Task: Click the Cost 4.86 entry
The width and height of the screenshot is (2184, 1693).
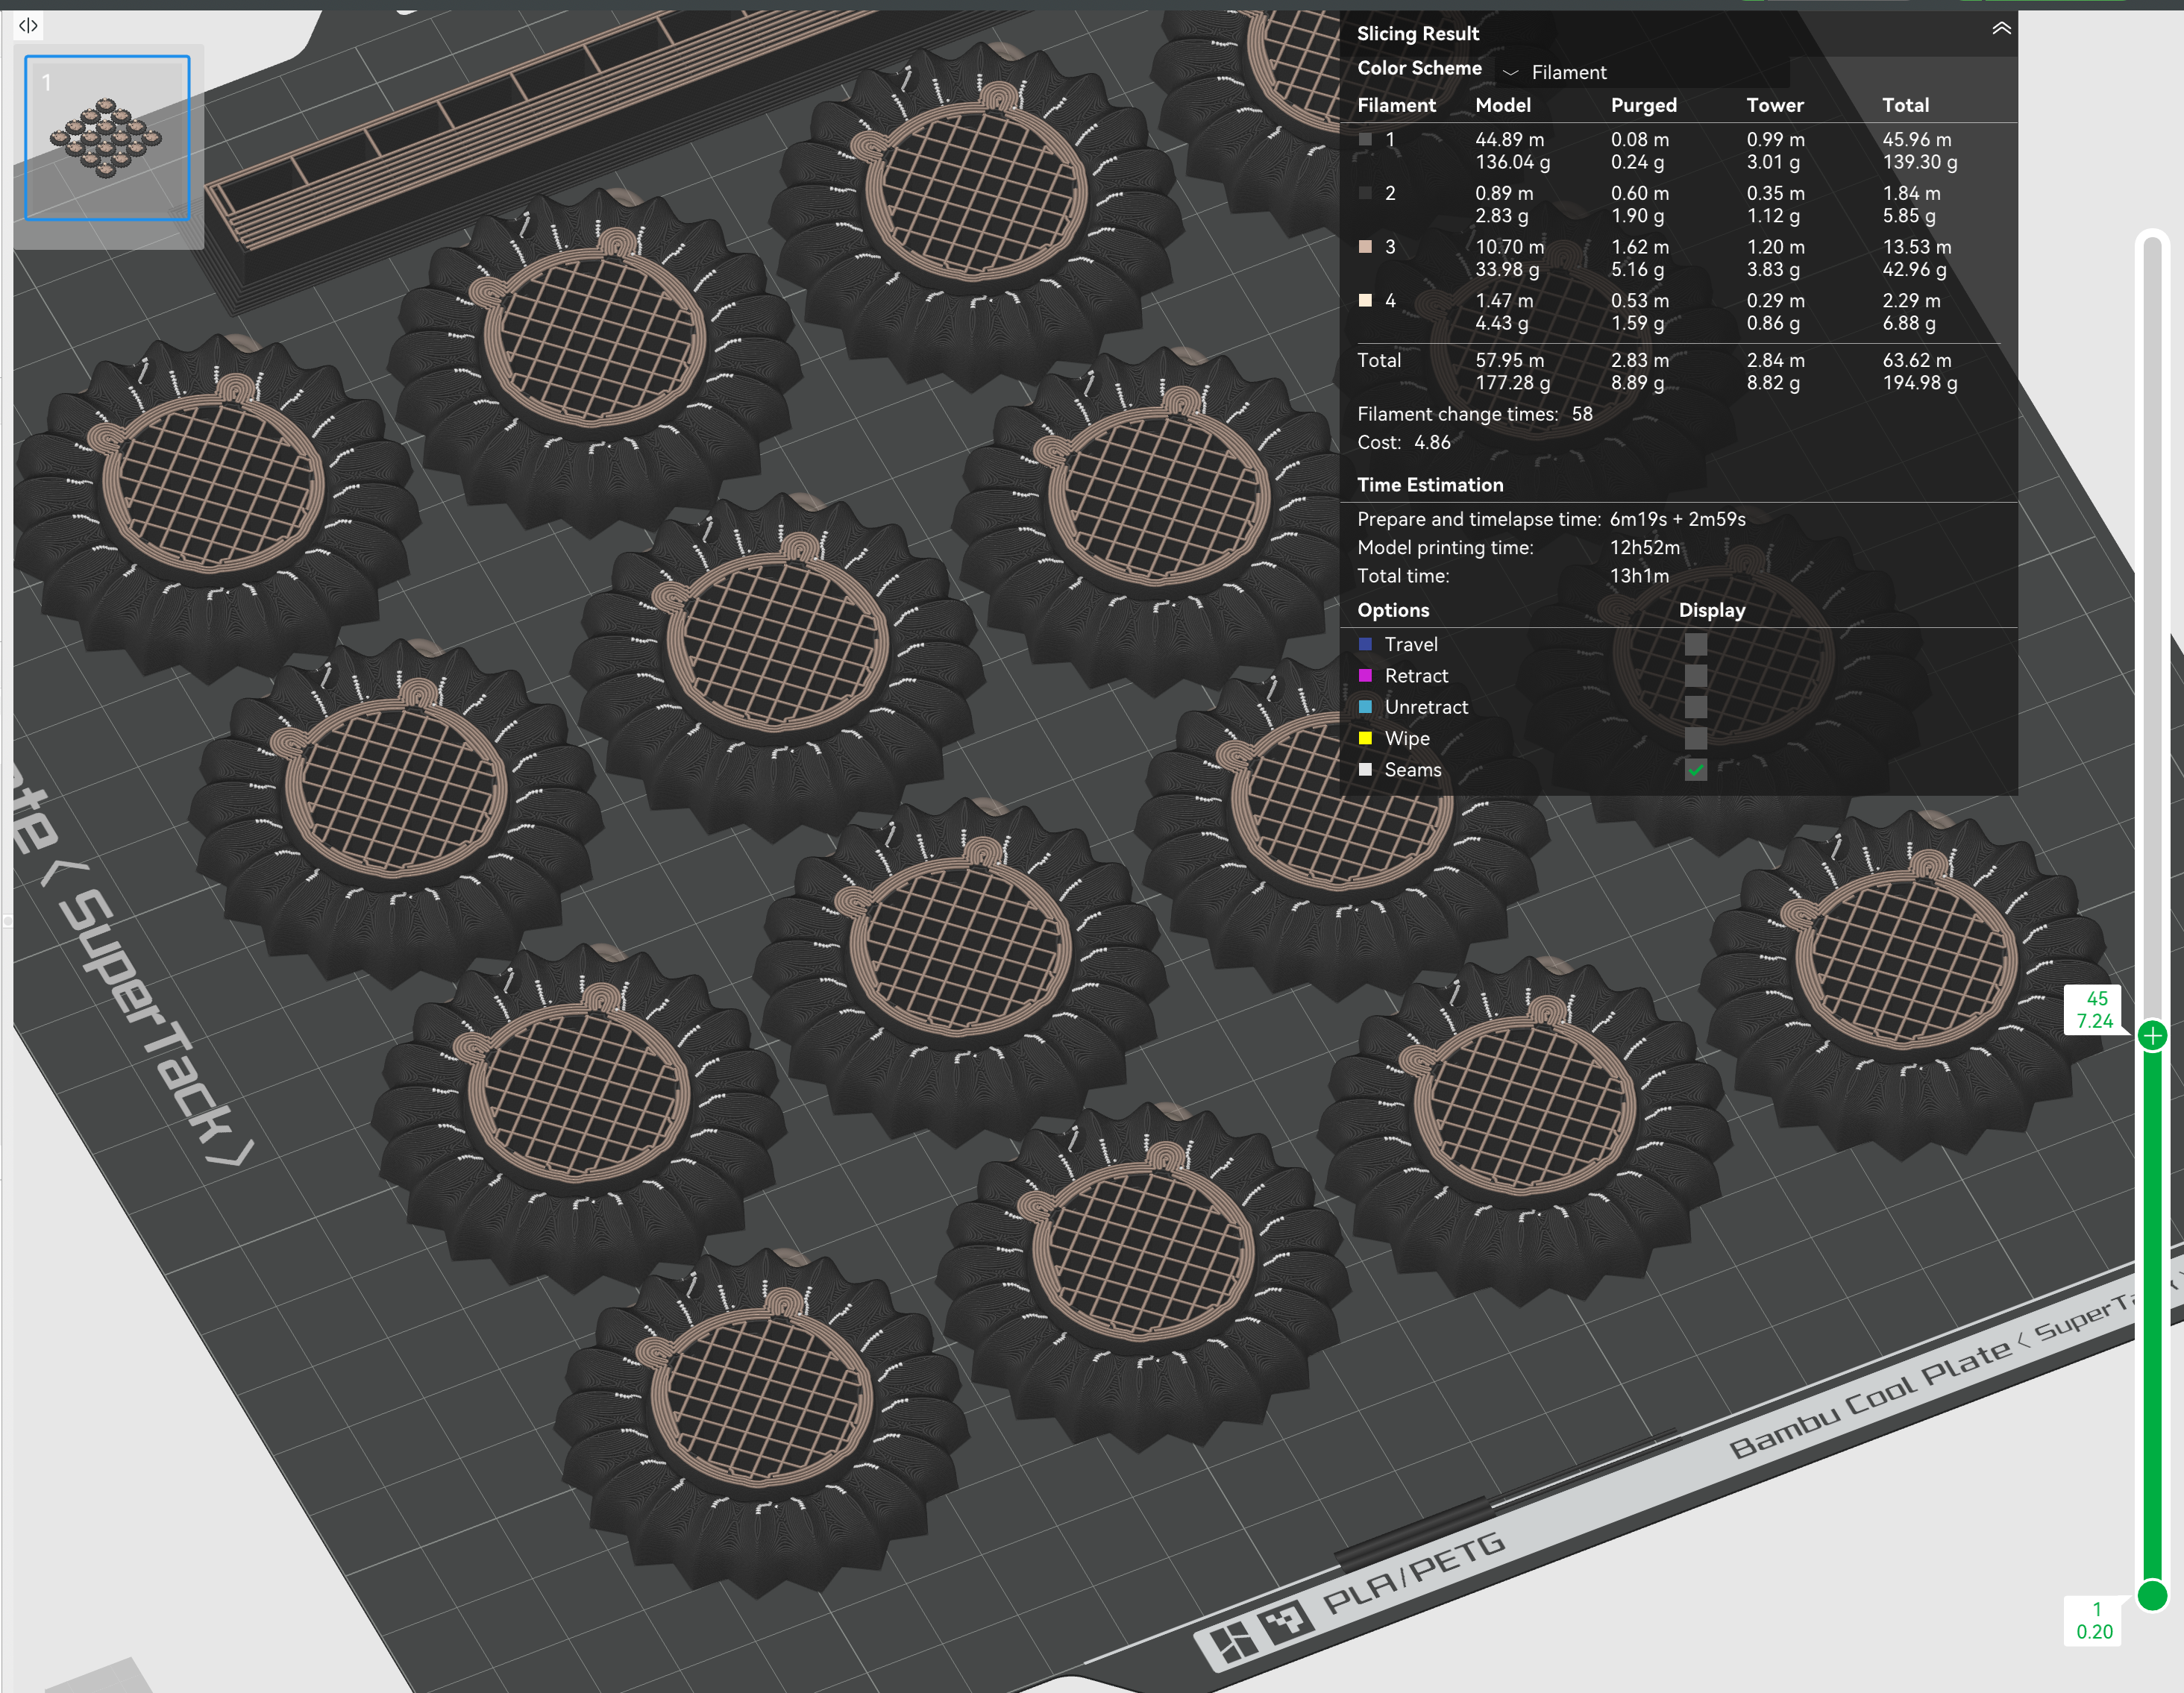Action: pyautogui.click(x=1403, y=442)
